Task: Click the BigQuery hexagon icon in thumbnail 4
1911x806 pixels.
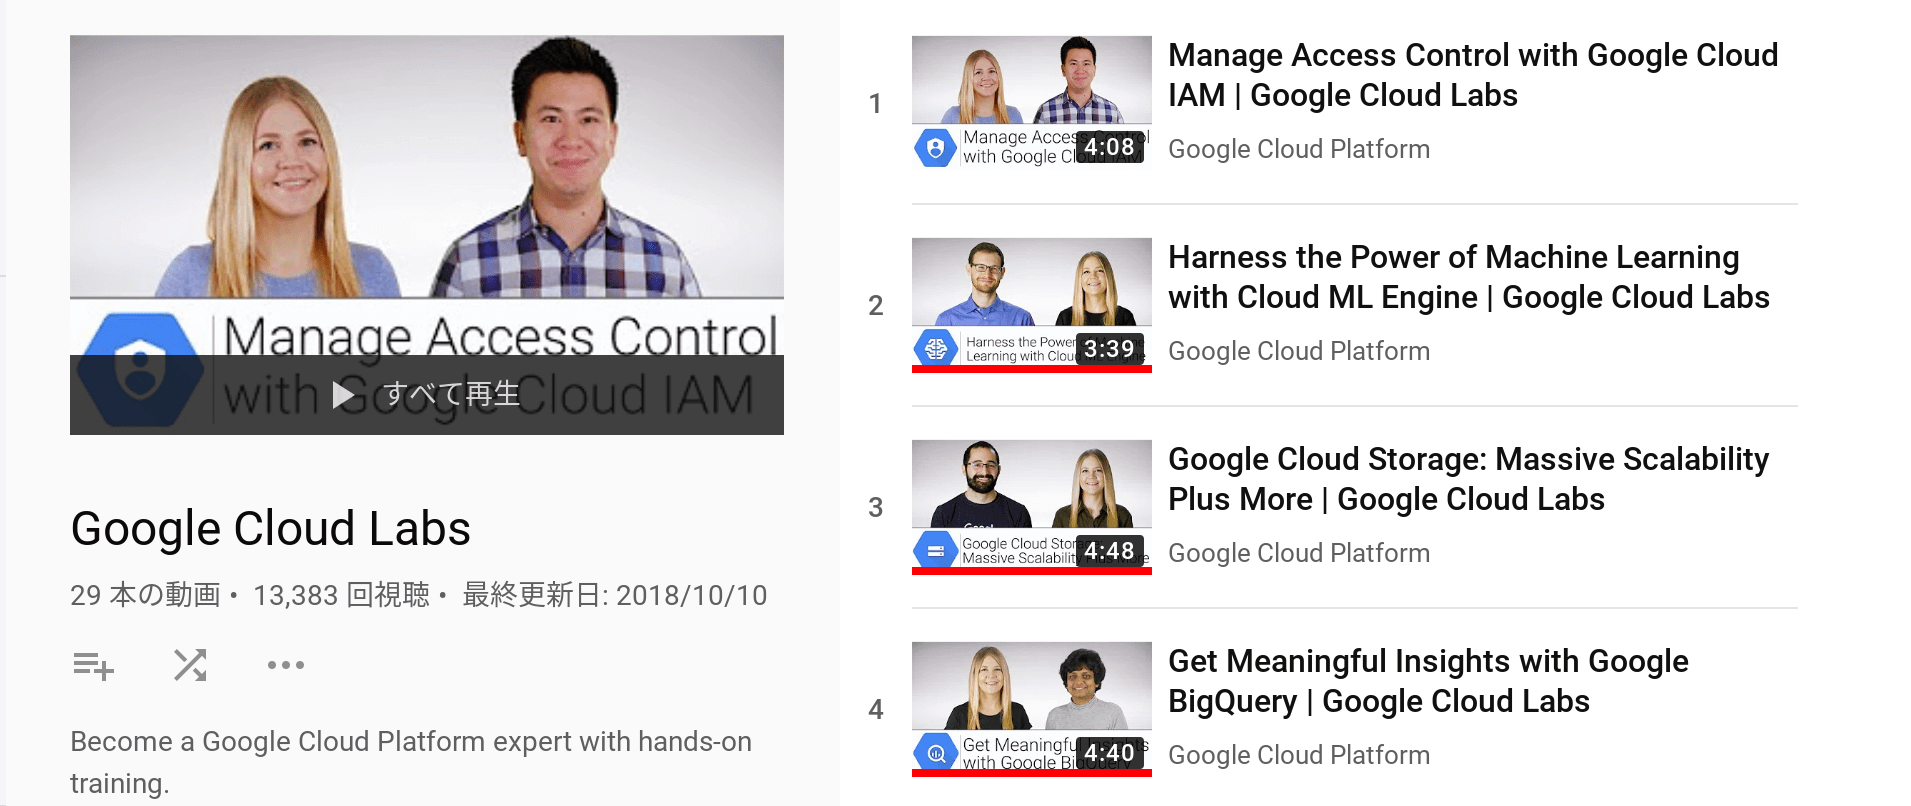Action: point(935,753)
